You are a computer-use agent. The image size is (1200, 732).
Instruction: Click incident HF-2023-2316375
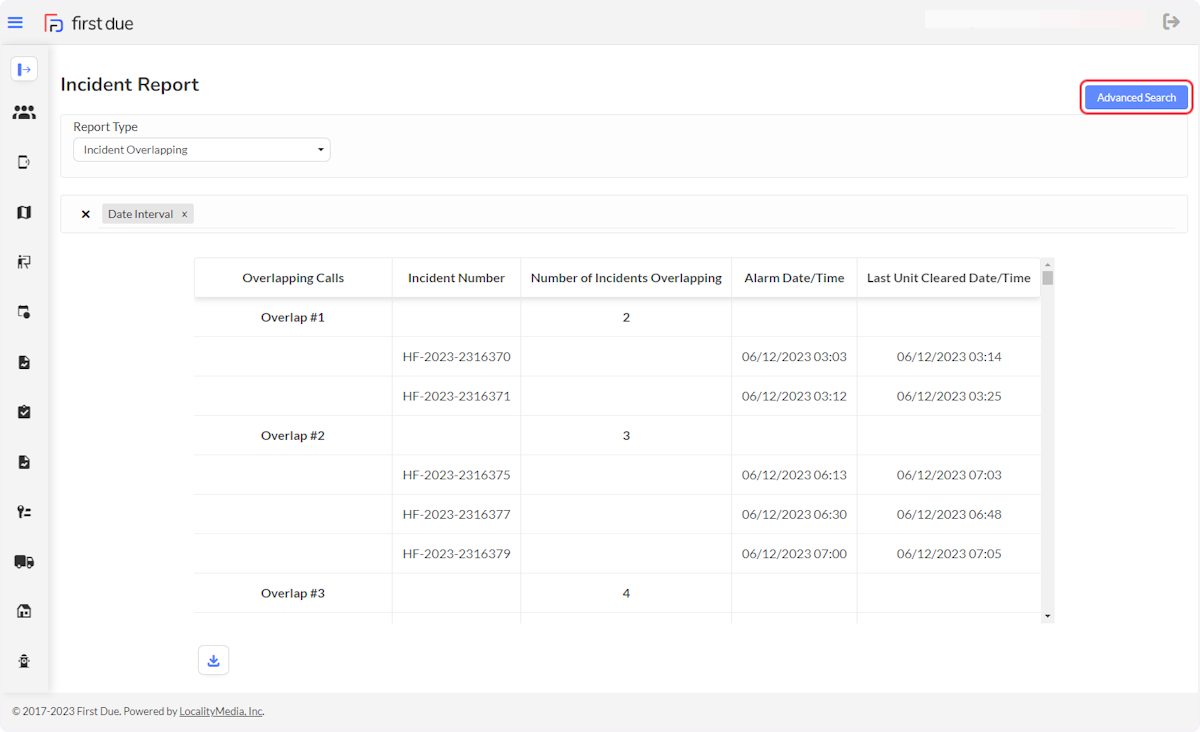pyautogui.click(x=456, y=475)
